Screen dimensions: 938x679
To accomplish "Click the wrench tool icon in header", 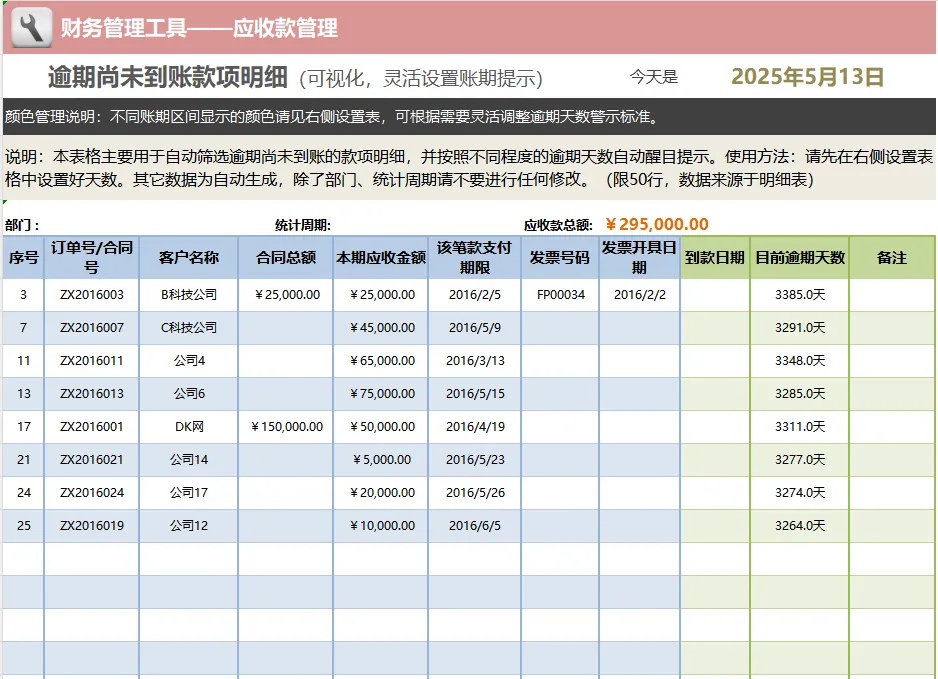I will click(32, 27).
